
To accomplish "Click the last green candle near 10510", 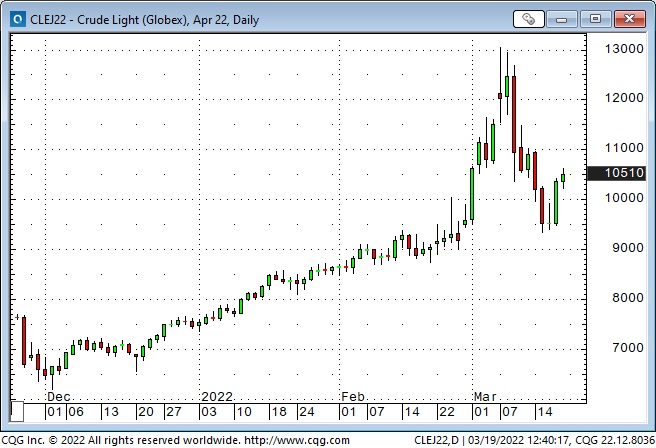I will point(563,178).
